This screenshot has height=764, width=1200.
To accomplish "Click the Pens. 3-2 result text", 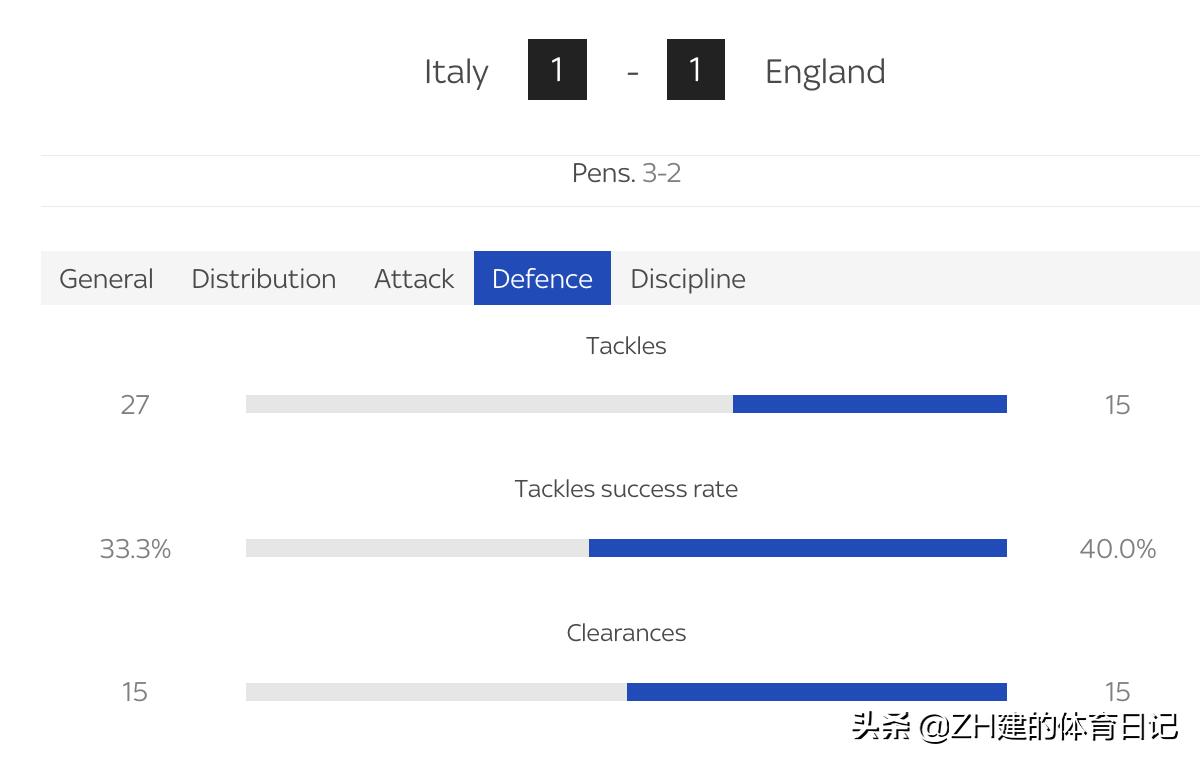I will [626, 174].
